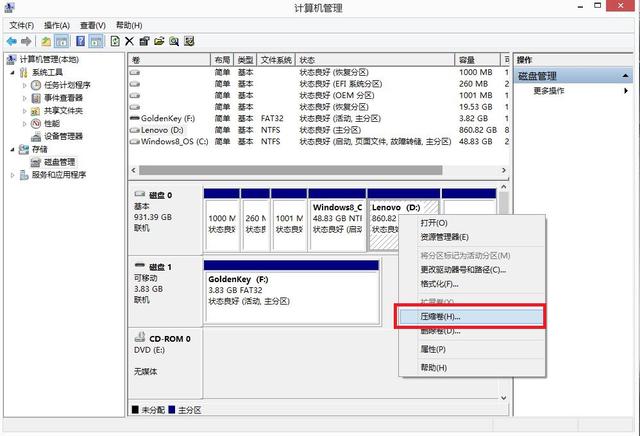640x436 pixels.
Task: Click the checklist Settings toolbar icon
Action: click(x=189, y=41)
